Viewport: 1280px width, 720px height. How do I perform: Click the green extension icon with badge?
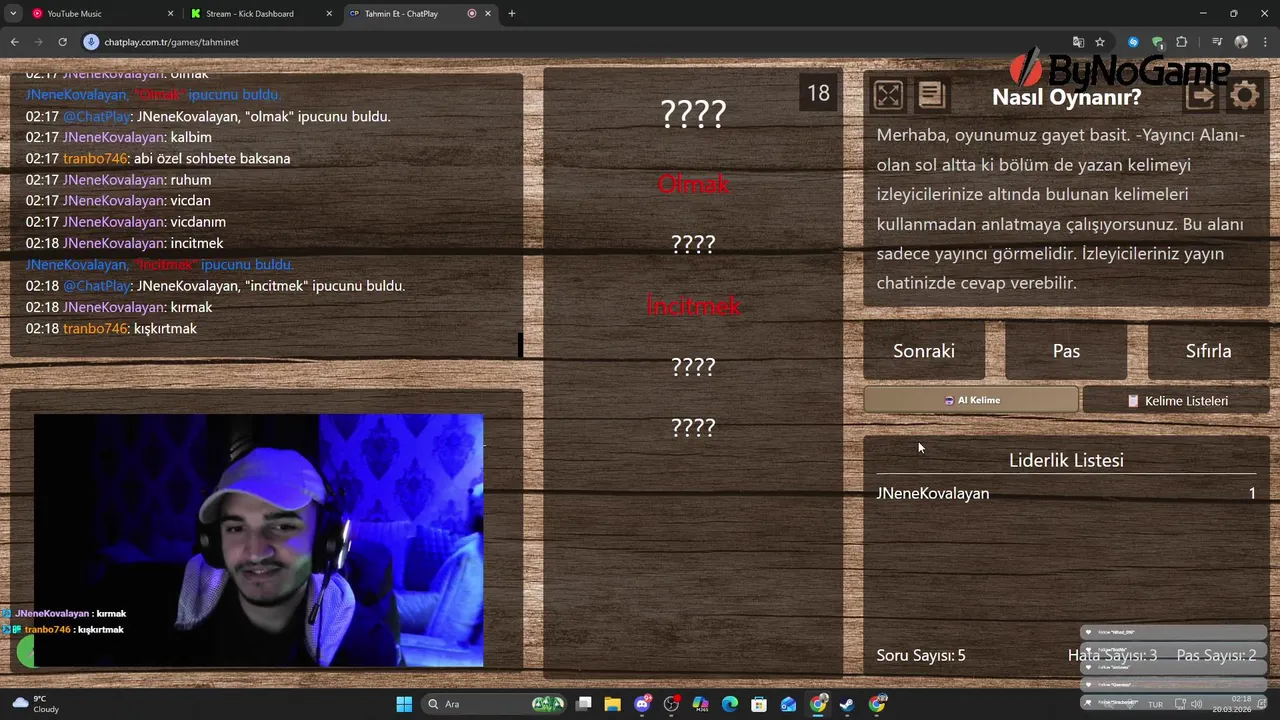click(x=1157, y=42)
